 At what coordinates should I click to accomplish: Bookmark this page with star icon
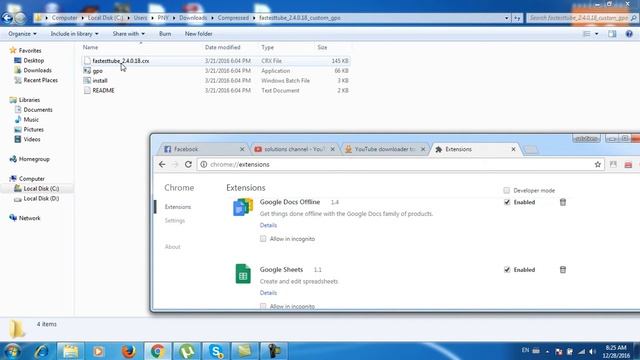click(598, 164)
